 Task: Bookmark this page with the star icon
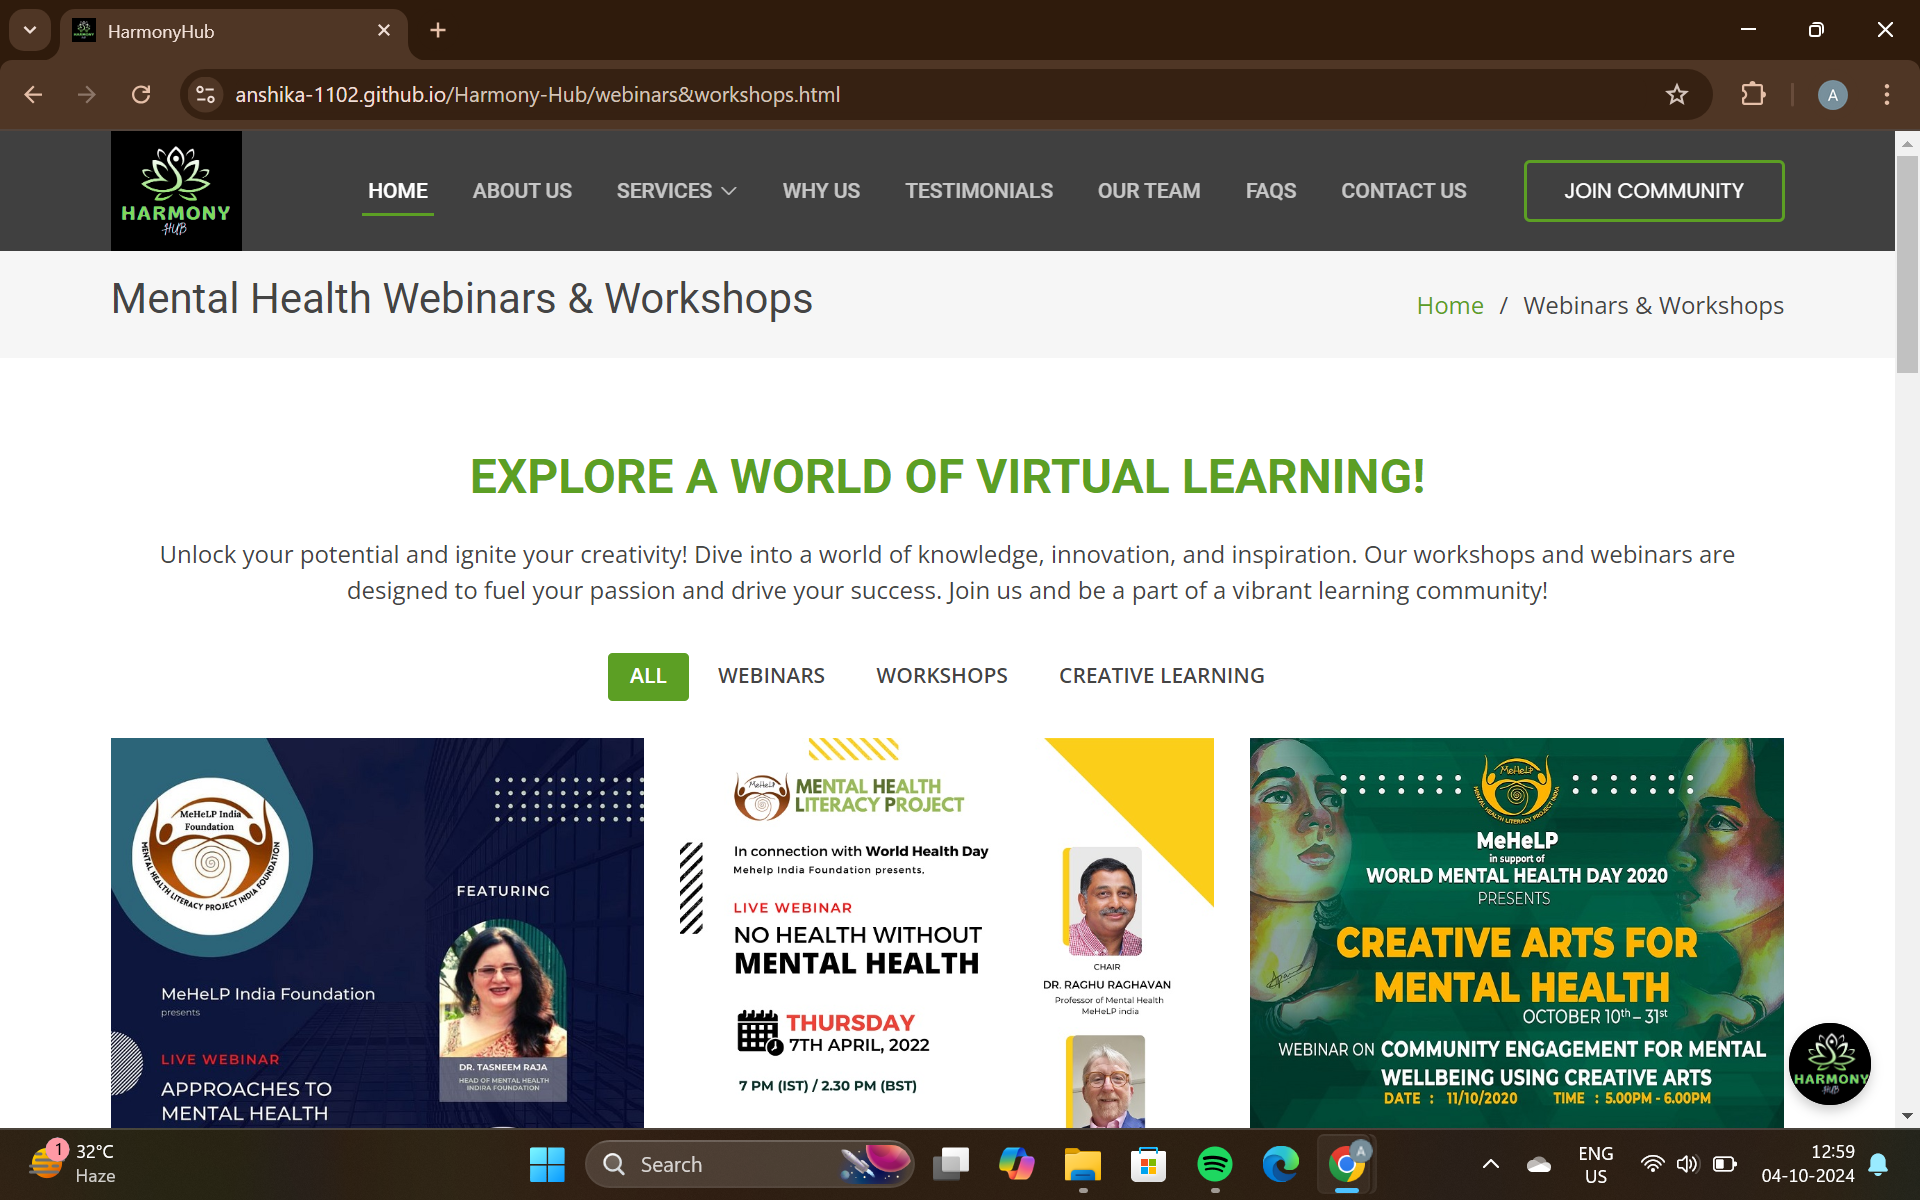[1676, 95]
